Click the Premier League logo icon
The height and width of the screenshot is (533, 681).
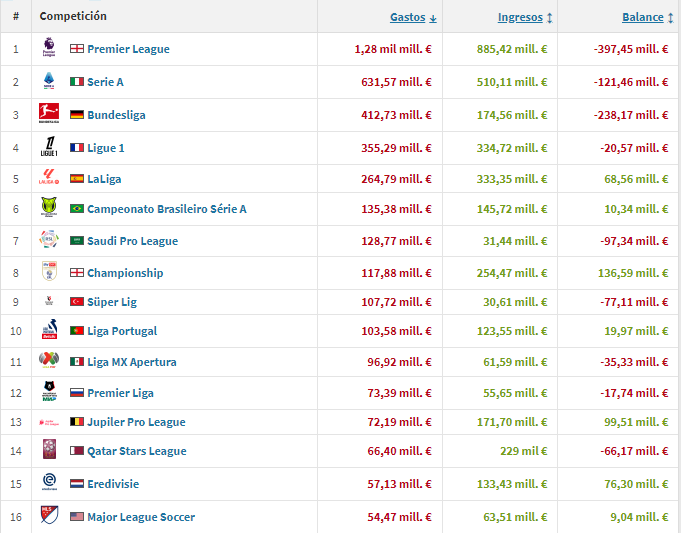49,47
